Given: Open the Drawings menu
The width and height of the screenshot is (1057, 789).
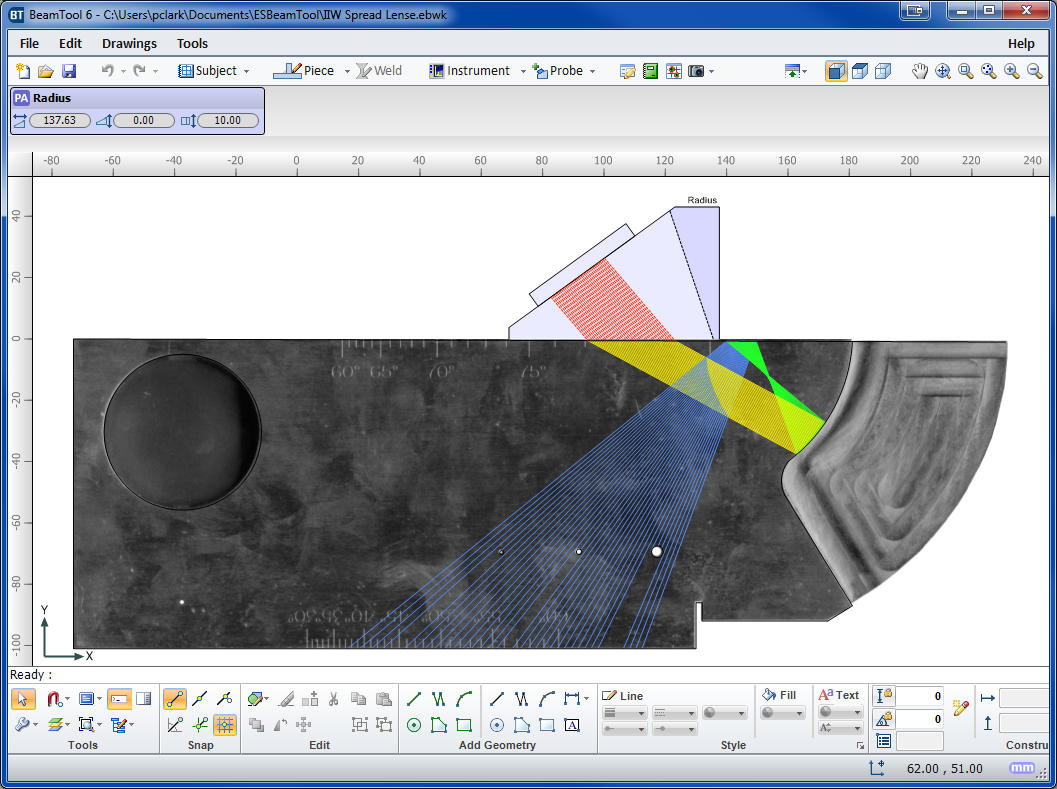Looking at the screenshot, I should click(129, 43).
